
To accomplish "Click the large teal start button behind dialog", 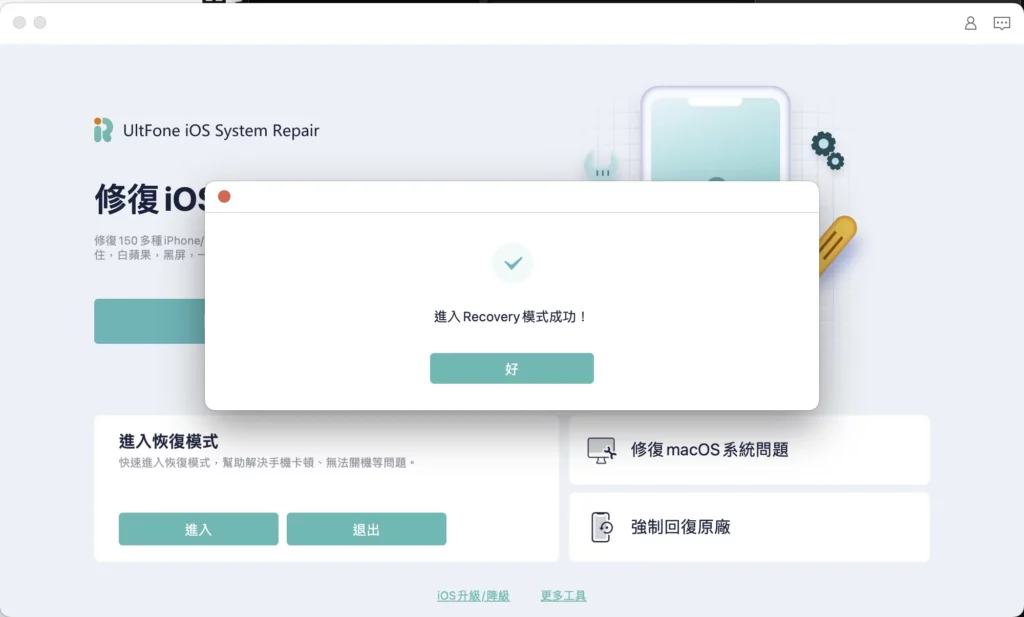I will coord(150,321).
